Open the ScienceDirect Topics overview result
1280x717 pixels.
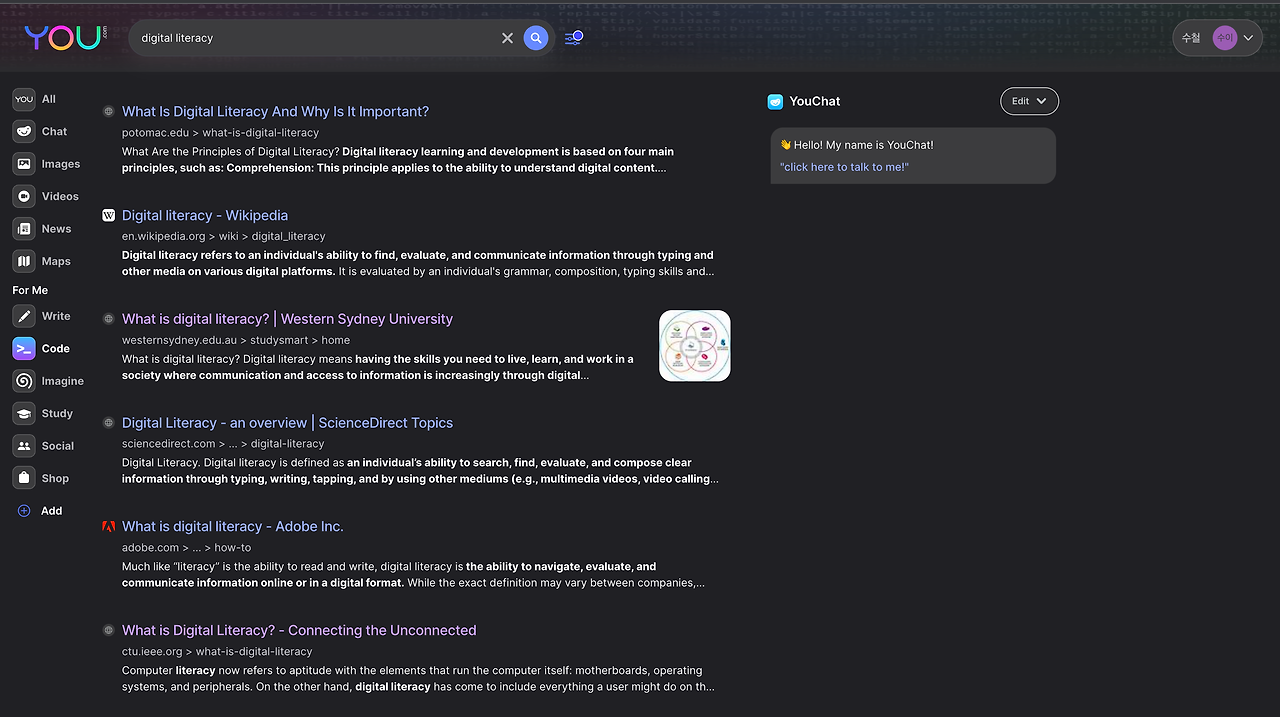(x=287, y=423)
